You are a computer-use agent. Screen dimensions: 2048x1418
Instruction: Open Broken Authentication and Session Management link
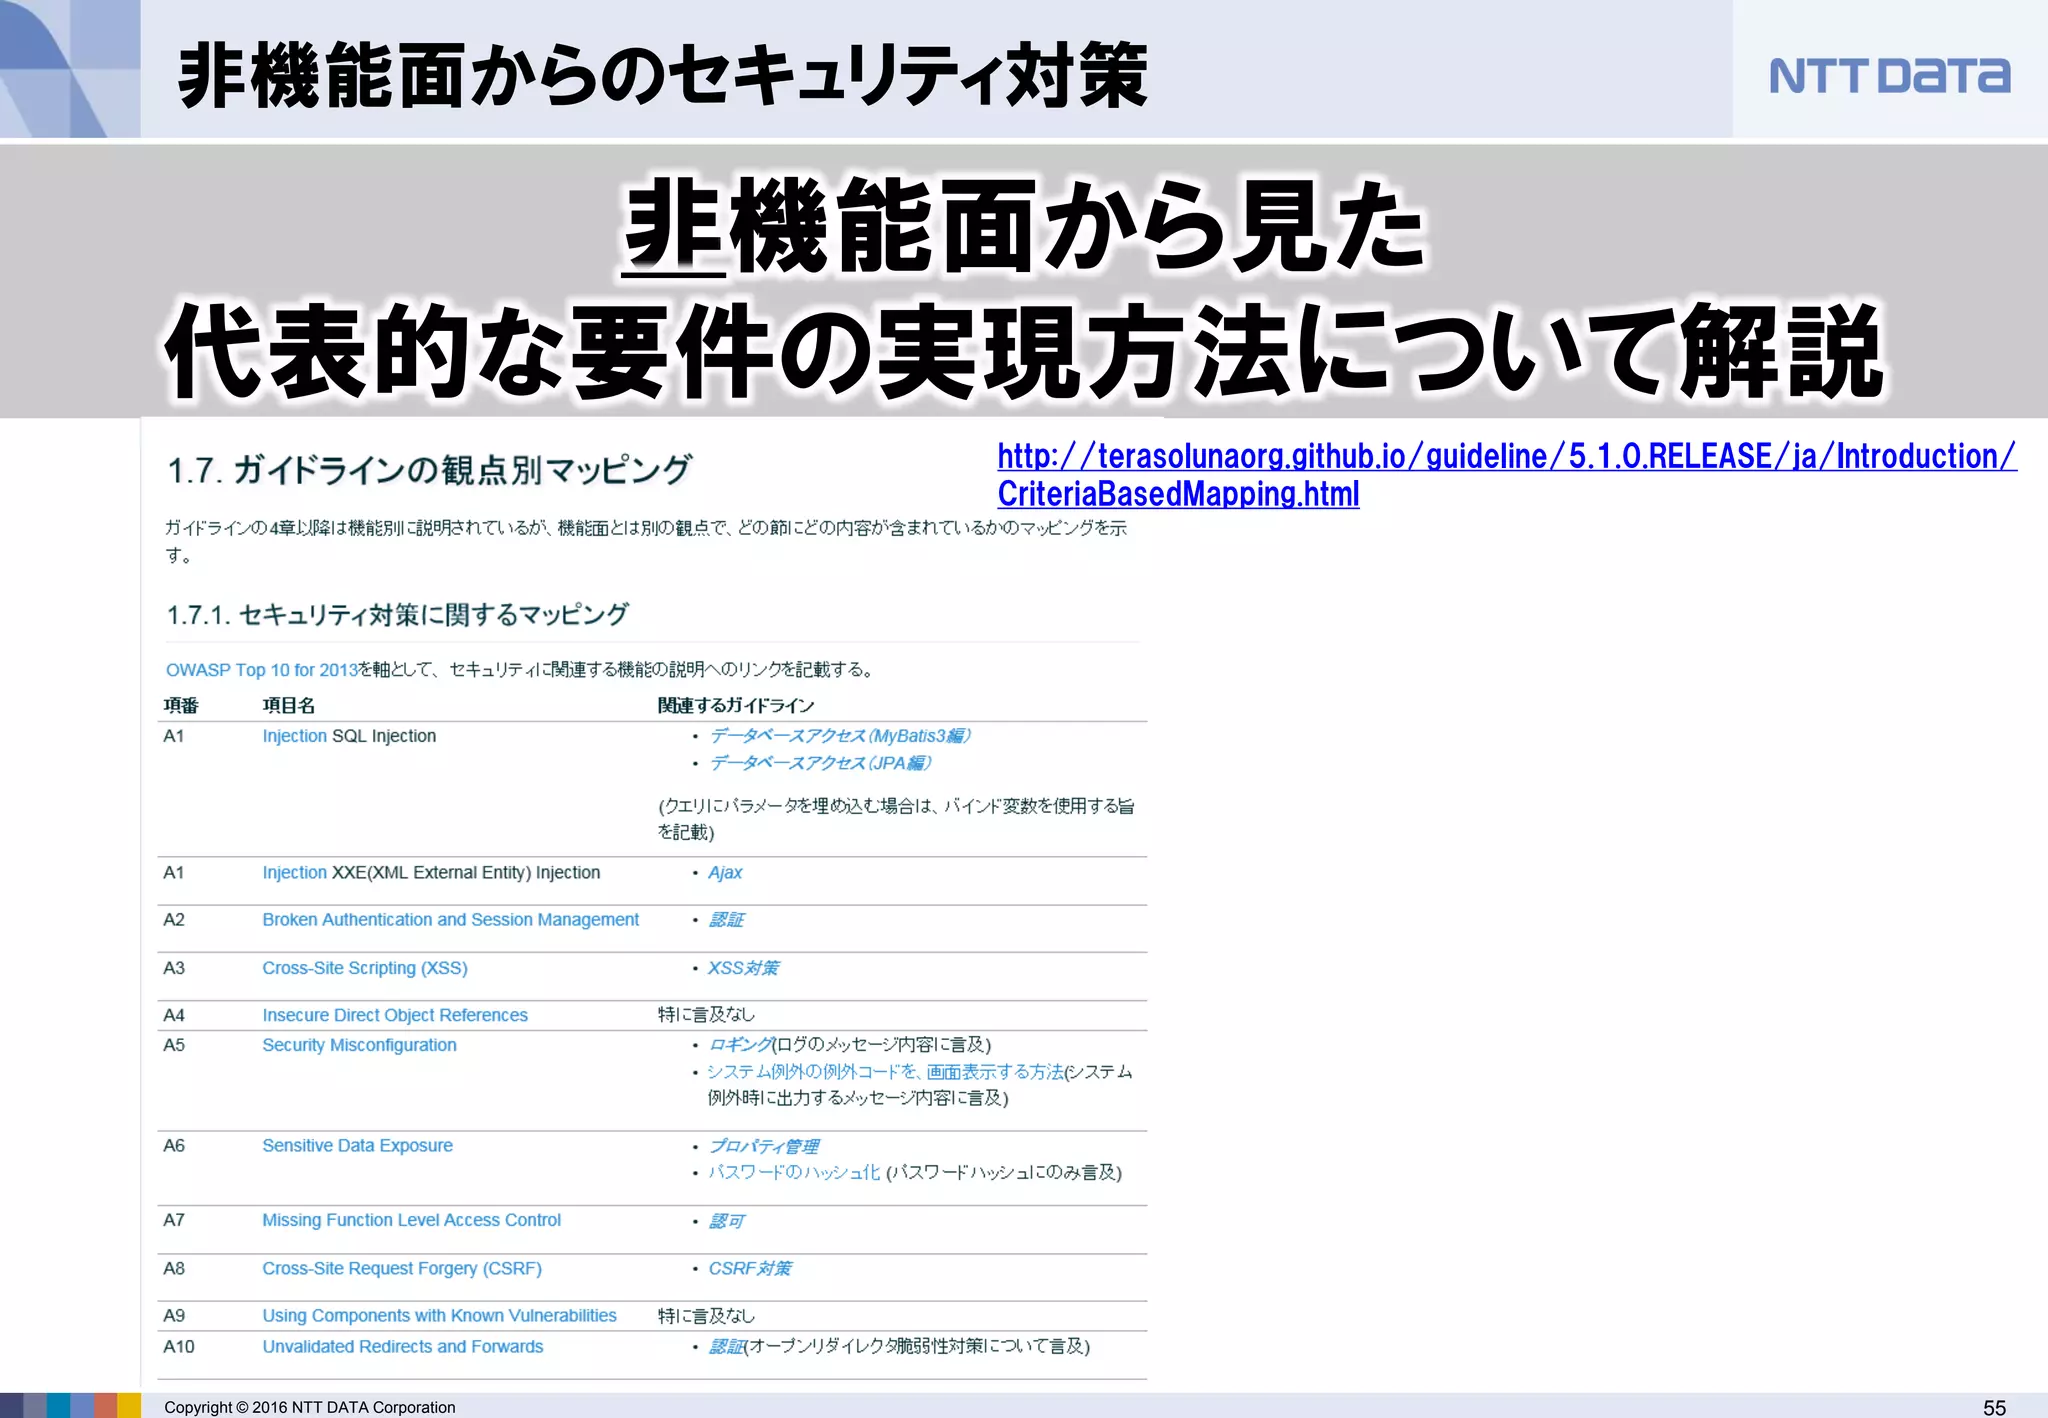(450, 920)
